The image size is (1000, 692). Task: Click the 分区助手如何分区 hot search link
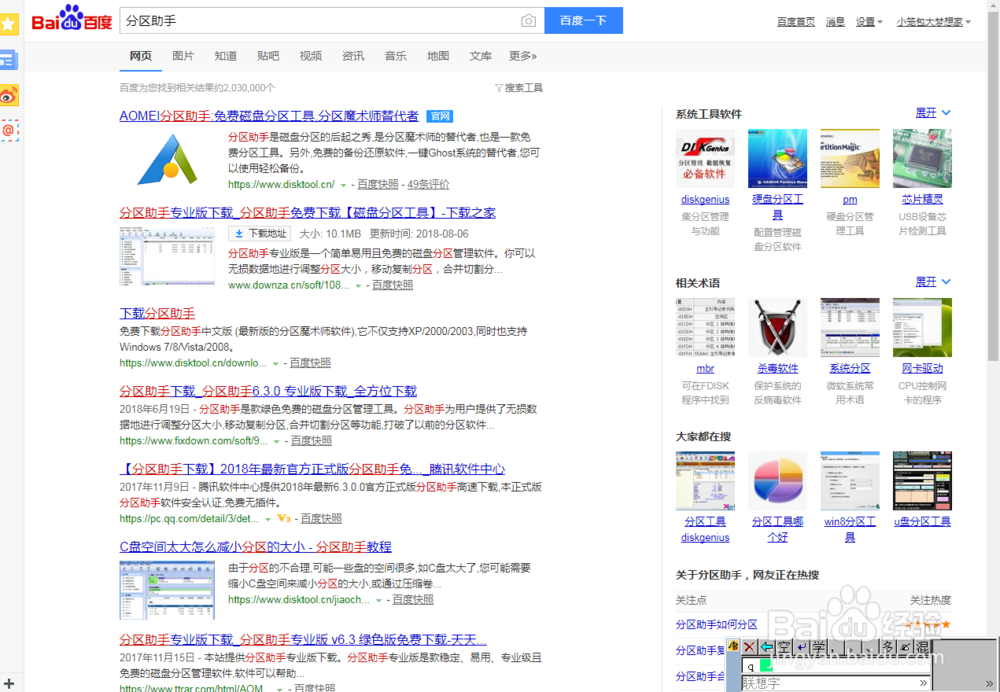pos(716,624)
